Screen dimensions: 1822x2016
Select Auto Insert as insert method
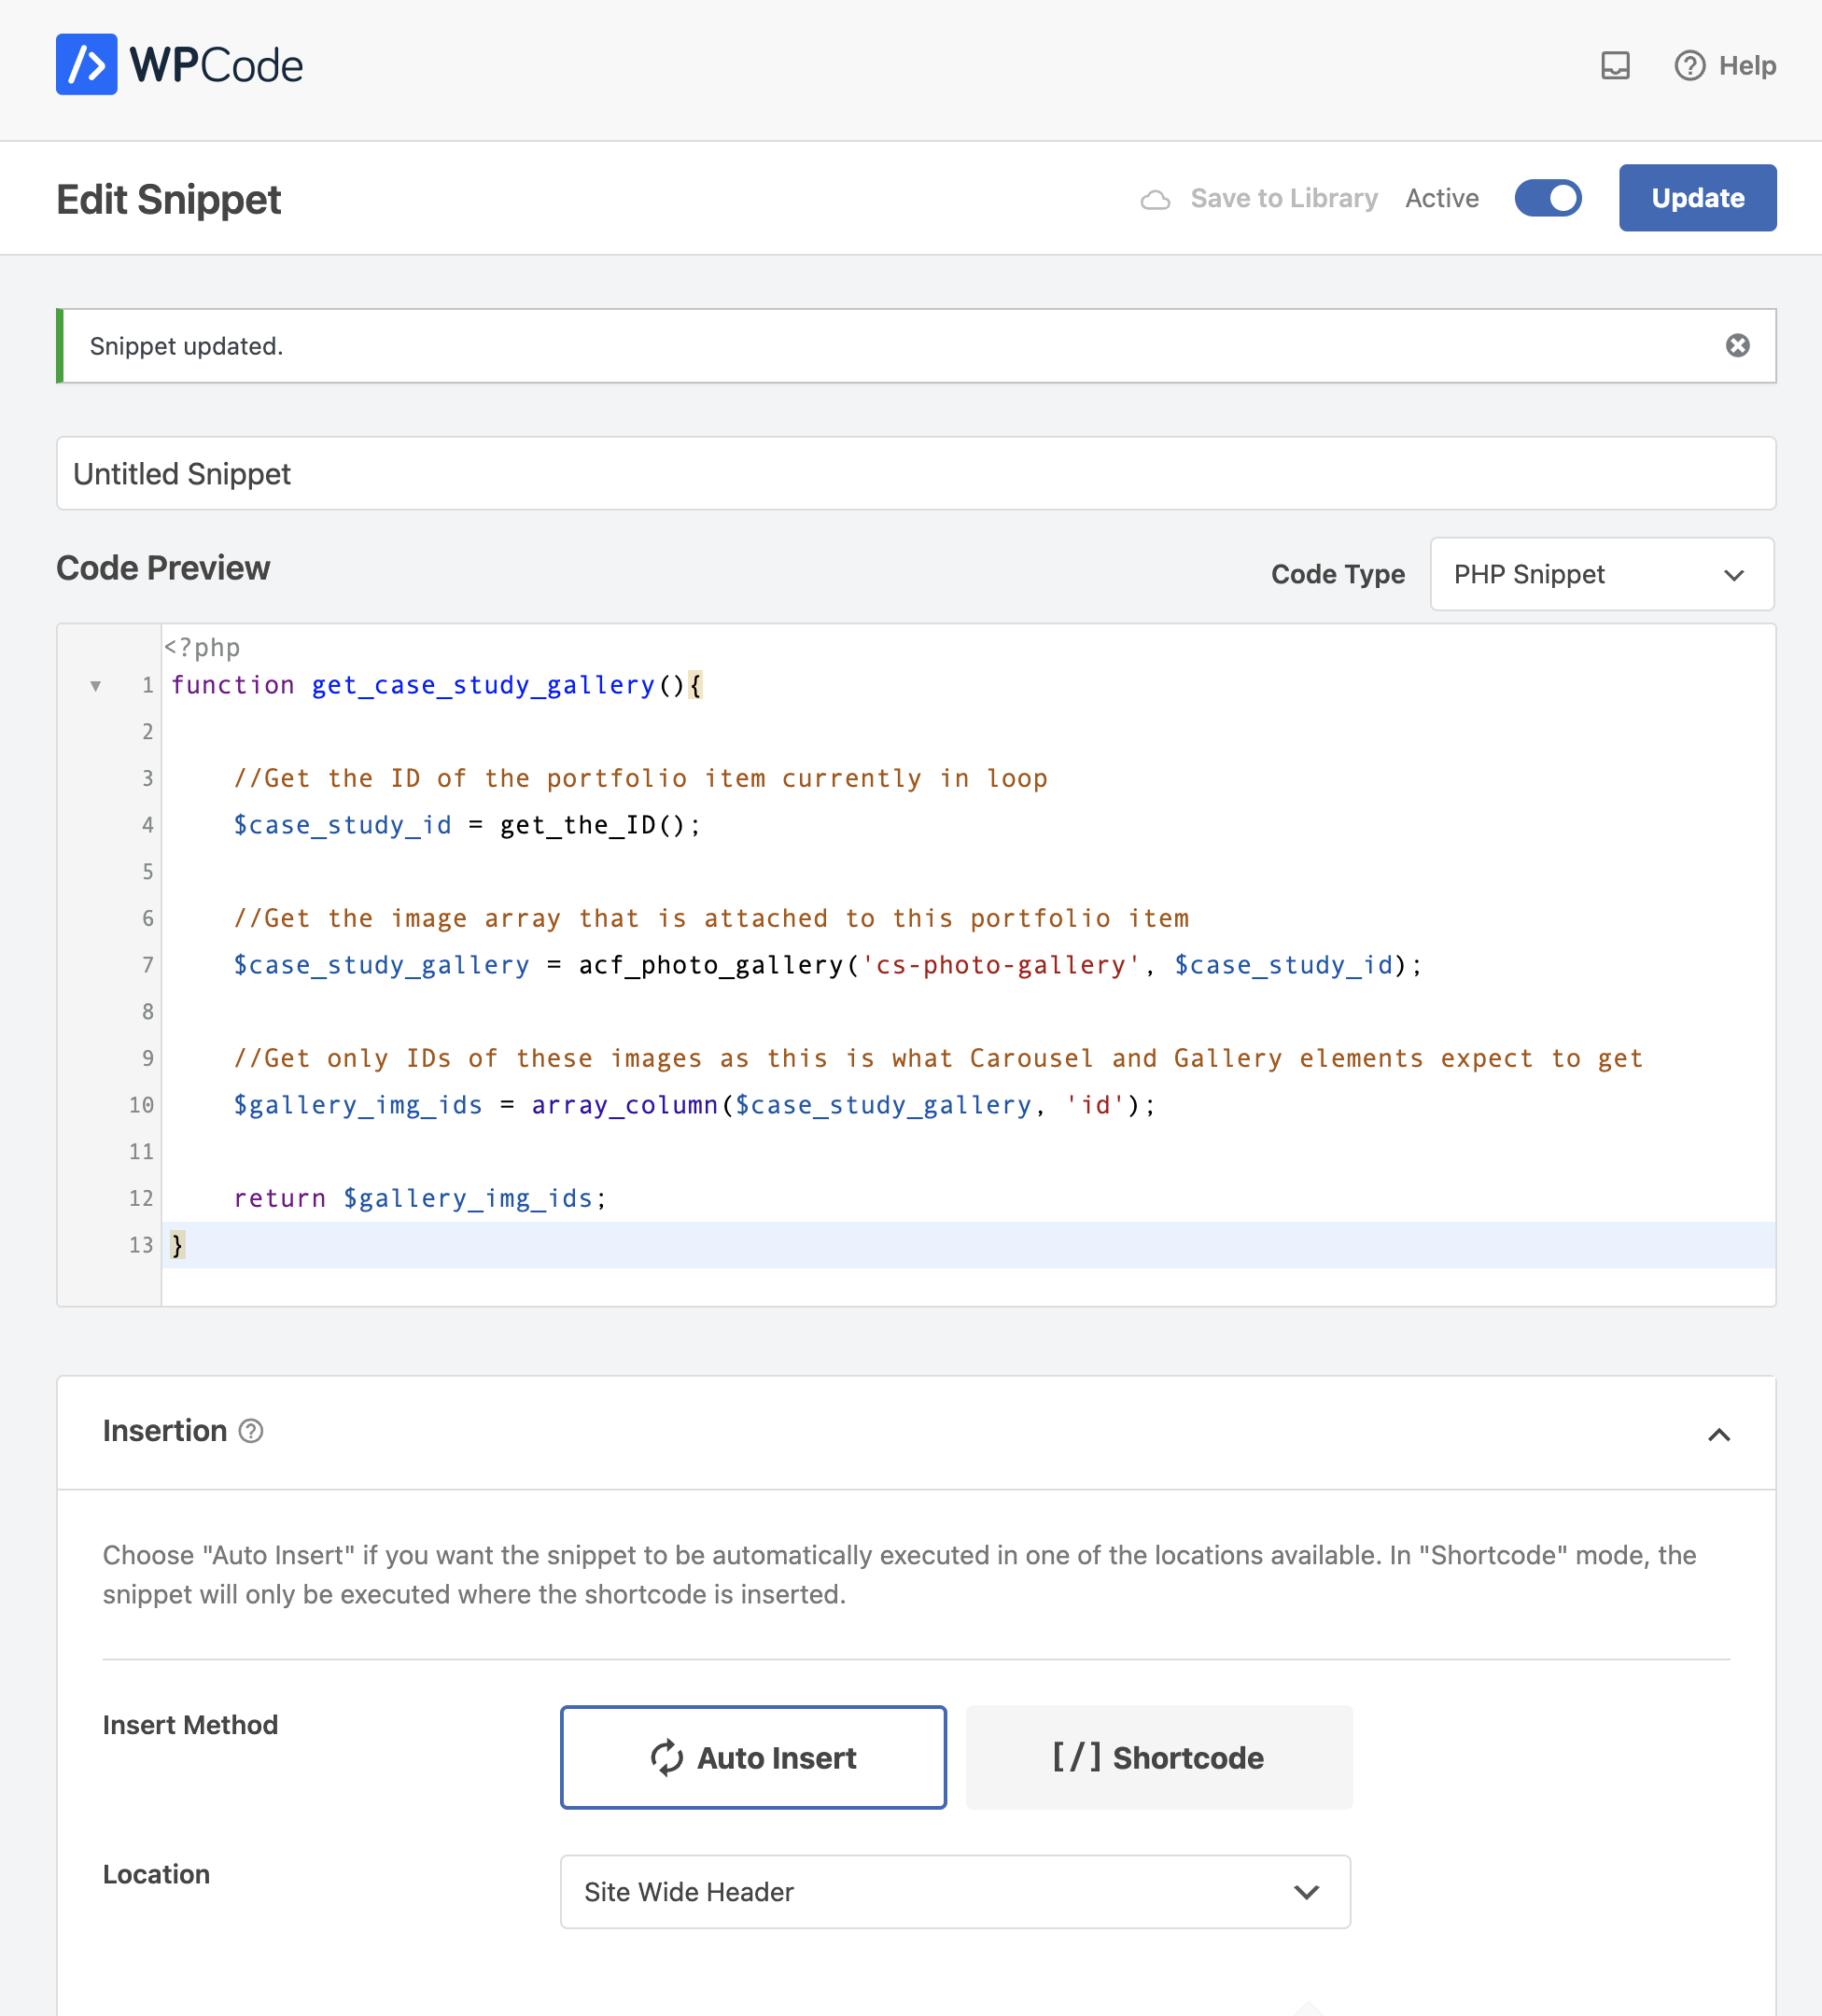click(753, 1757)
